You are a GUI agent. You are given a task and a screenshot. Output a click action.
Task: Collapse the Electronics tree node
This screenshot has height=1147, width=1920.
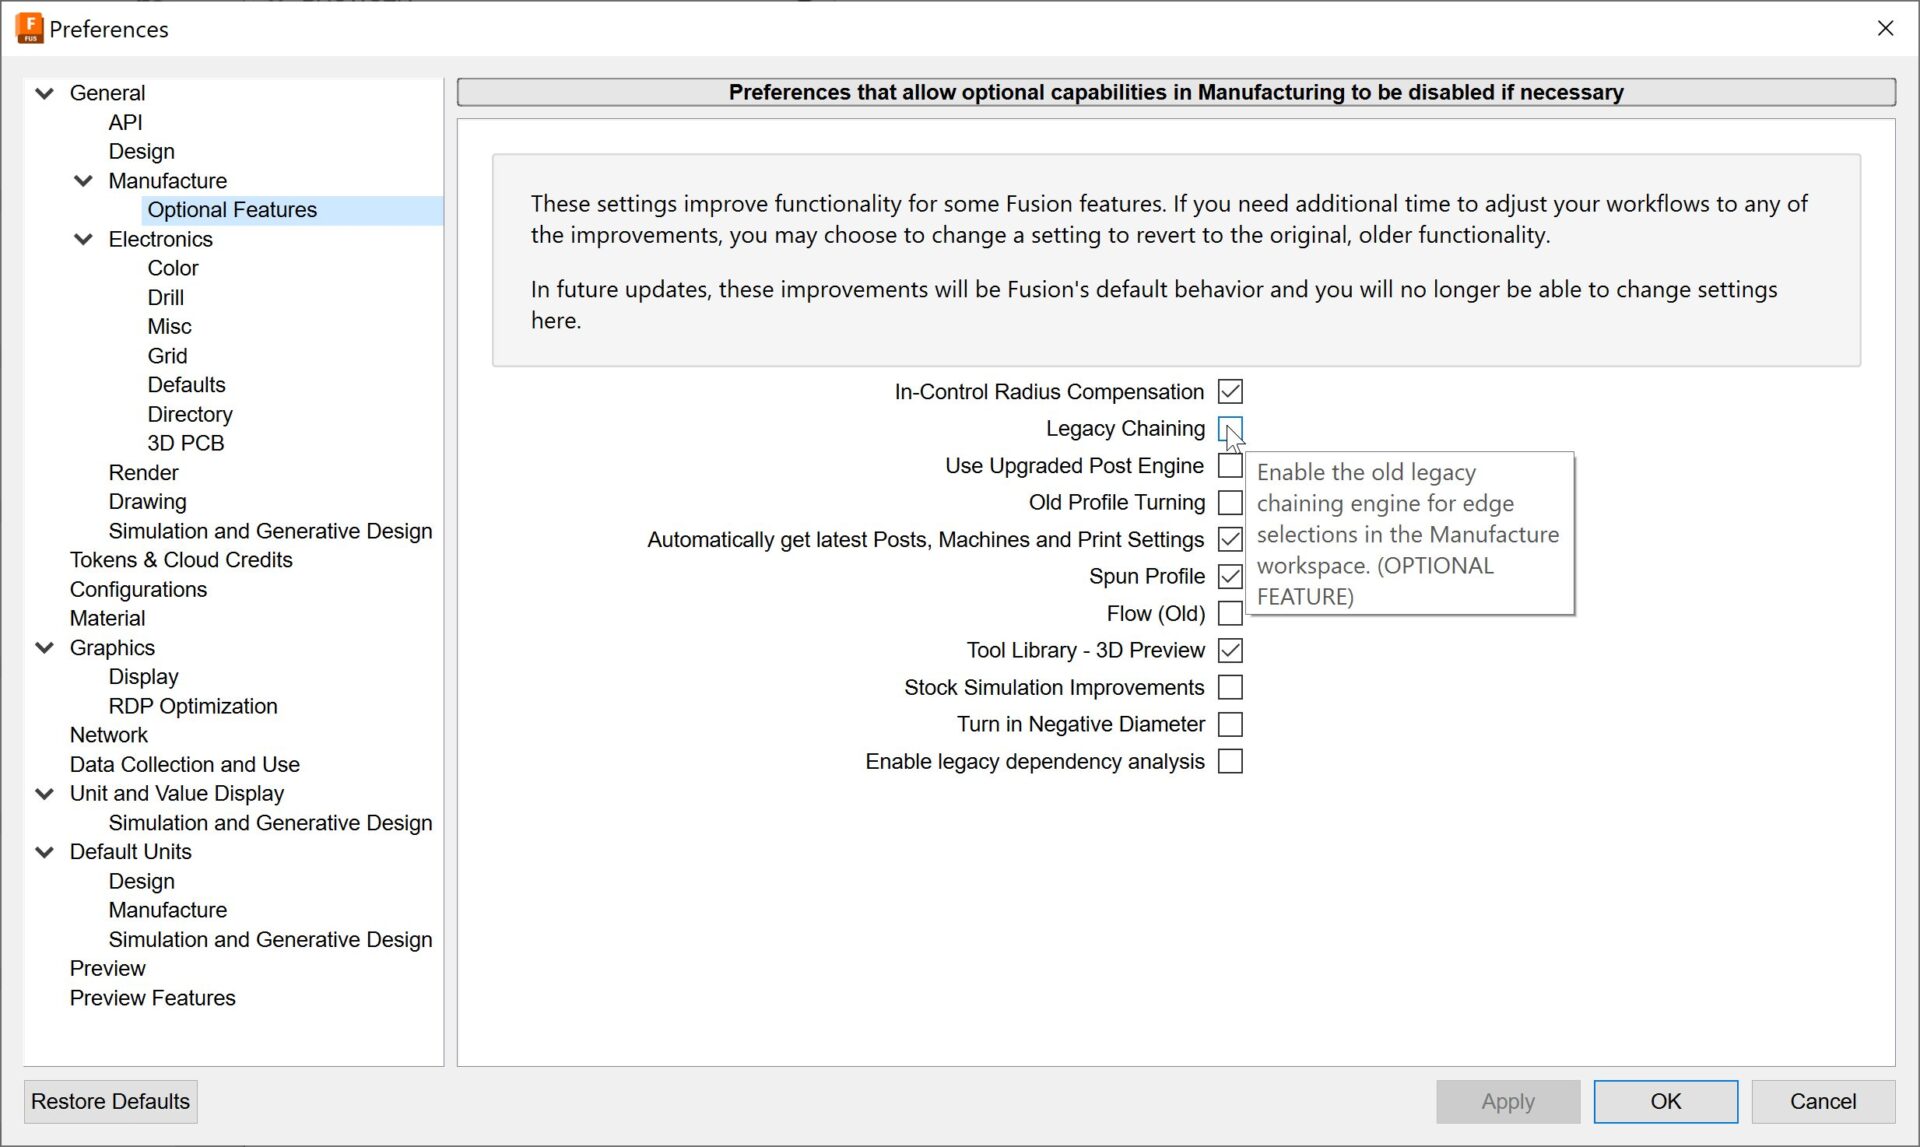pos(84,239)
